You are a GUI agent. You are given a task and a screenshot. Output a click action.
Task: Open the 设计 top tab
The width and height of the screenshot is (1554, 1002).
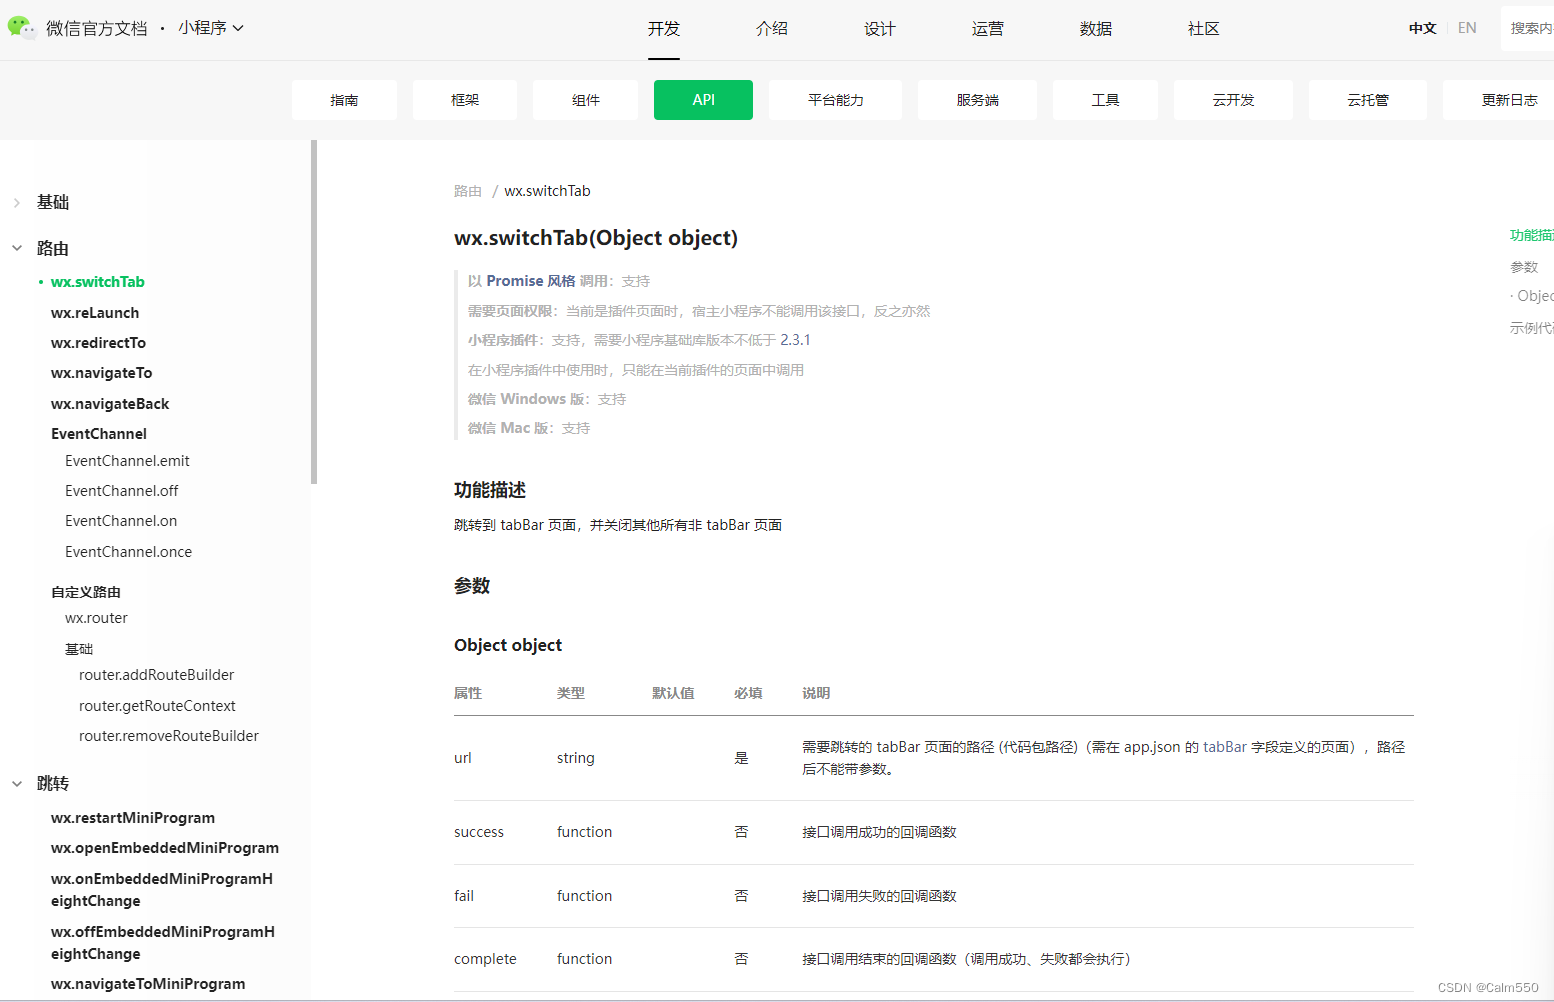coord(880,29)
